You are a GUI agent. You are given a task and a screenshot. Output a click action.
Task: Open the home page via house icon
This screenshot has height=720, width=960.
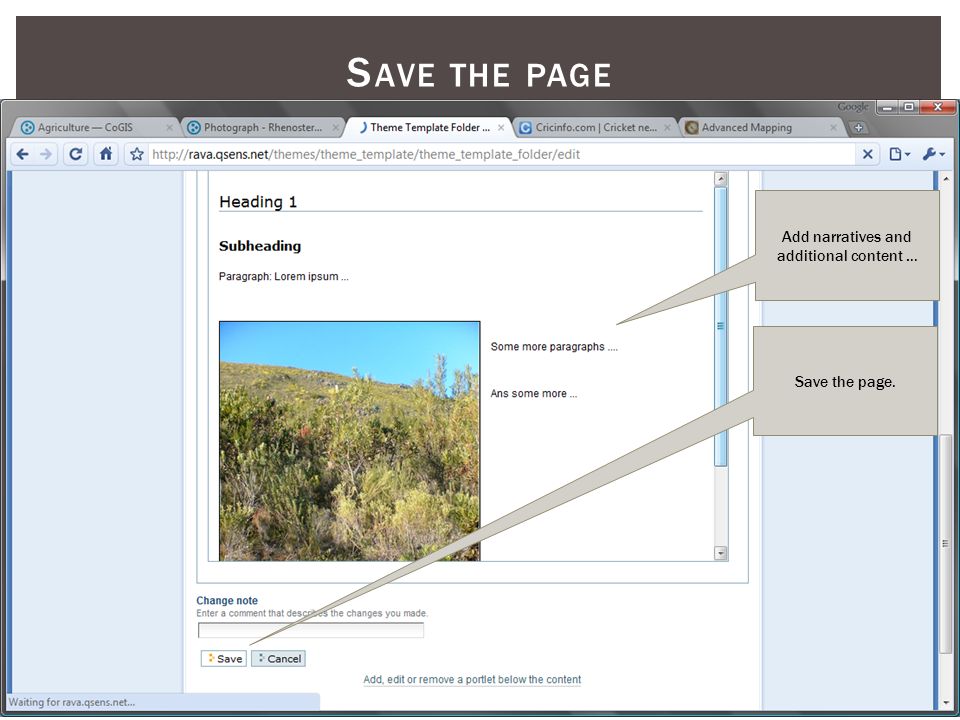click(x=106, y=154)
